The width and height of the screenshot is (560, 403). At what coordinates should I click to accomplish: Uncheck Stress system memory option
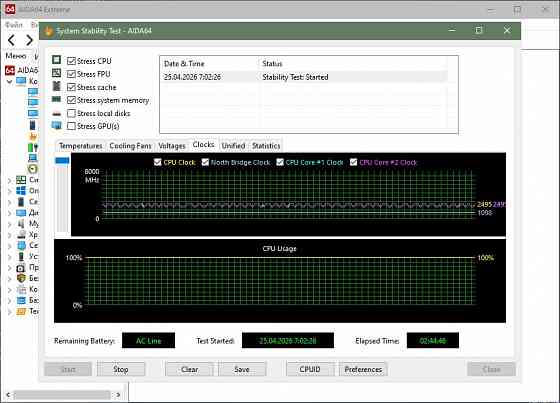[71, 100]
